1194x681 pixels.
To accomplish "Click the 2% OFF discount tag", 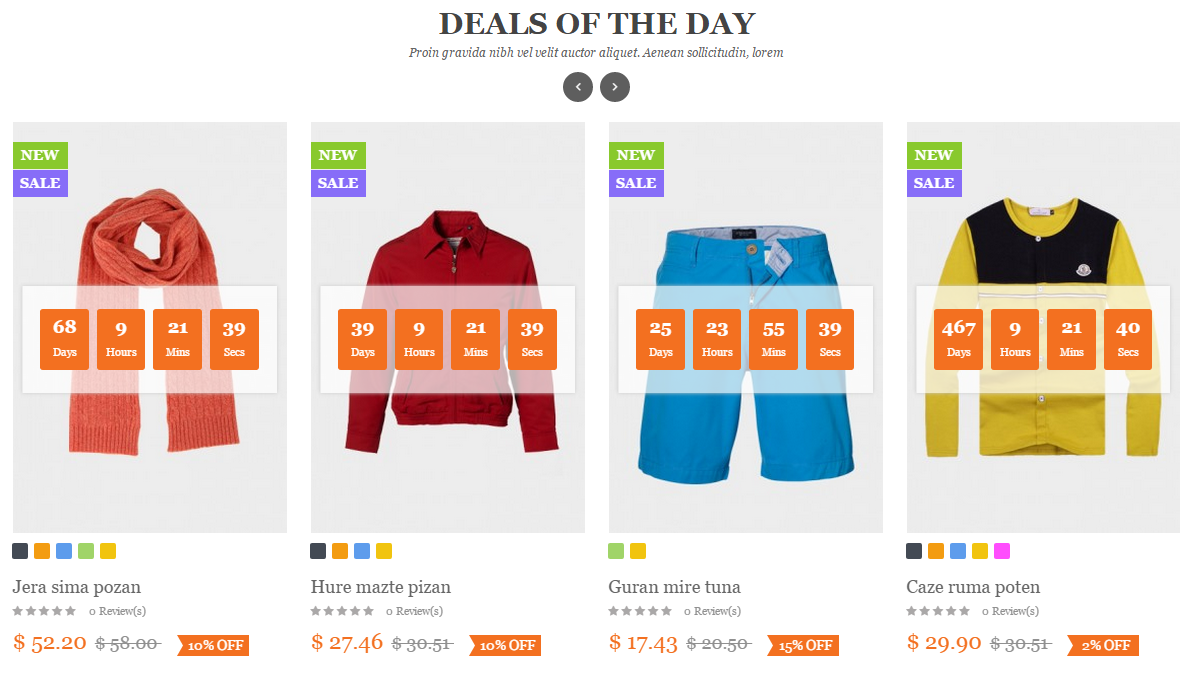I will (1103, 646).
